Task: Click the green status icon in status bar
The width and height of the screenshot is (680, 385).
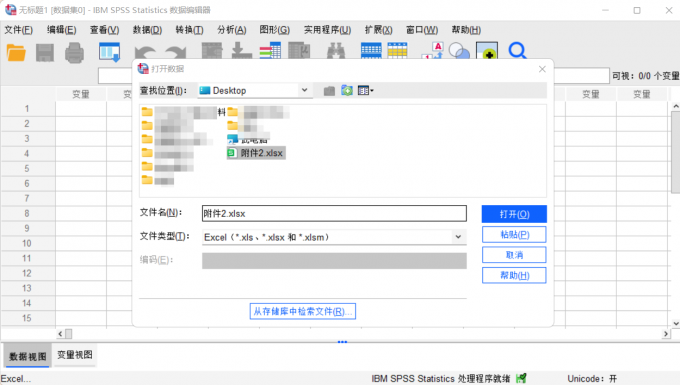Action: (521, 378)
